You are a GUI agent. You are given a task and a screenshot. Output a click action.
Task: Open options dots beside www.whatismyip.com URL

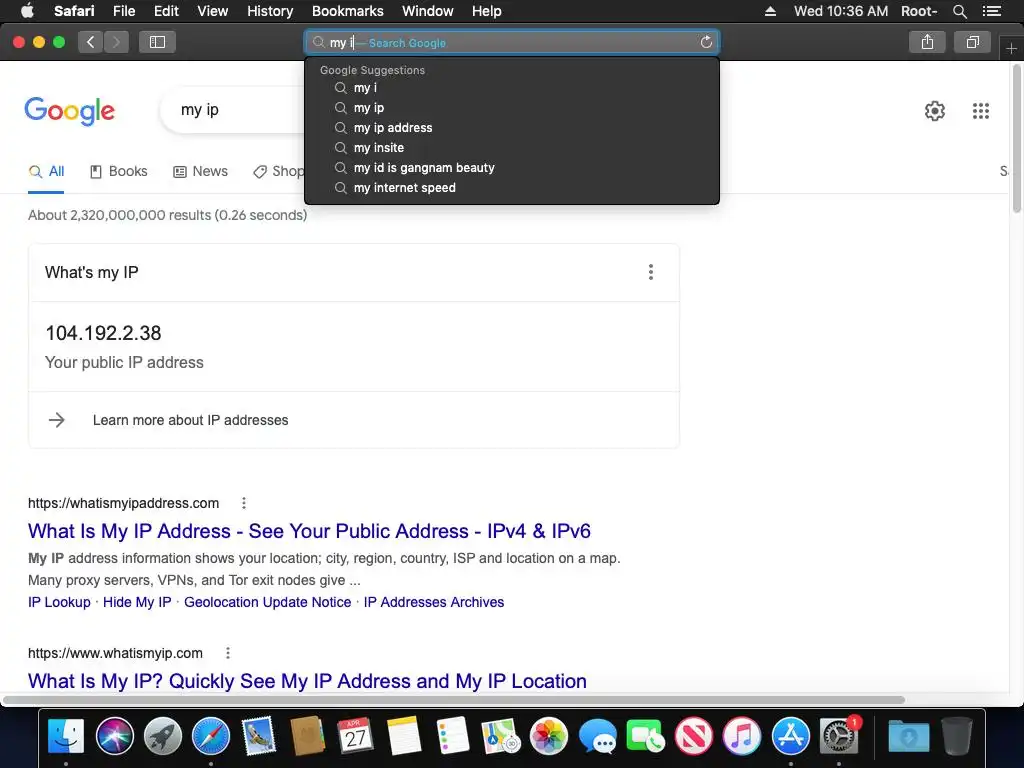227,653
